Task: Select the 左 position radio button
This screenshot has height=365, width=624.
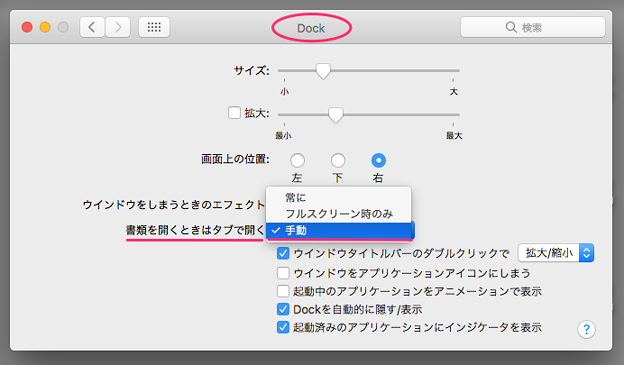Action: [x=297, y=160]
